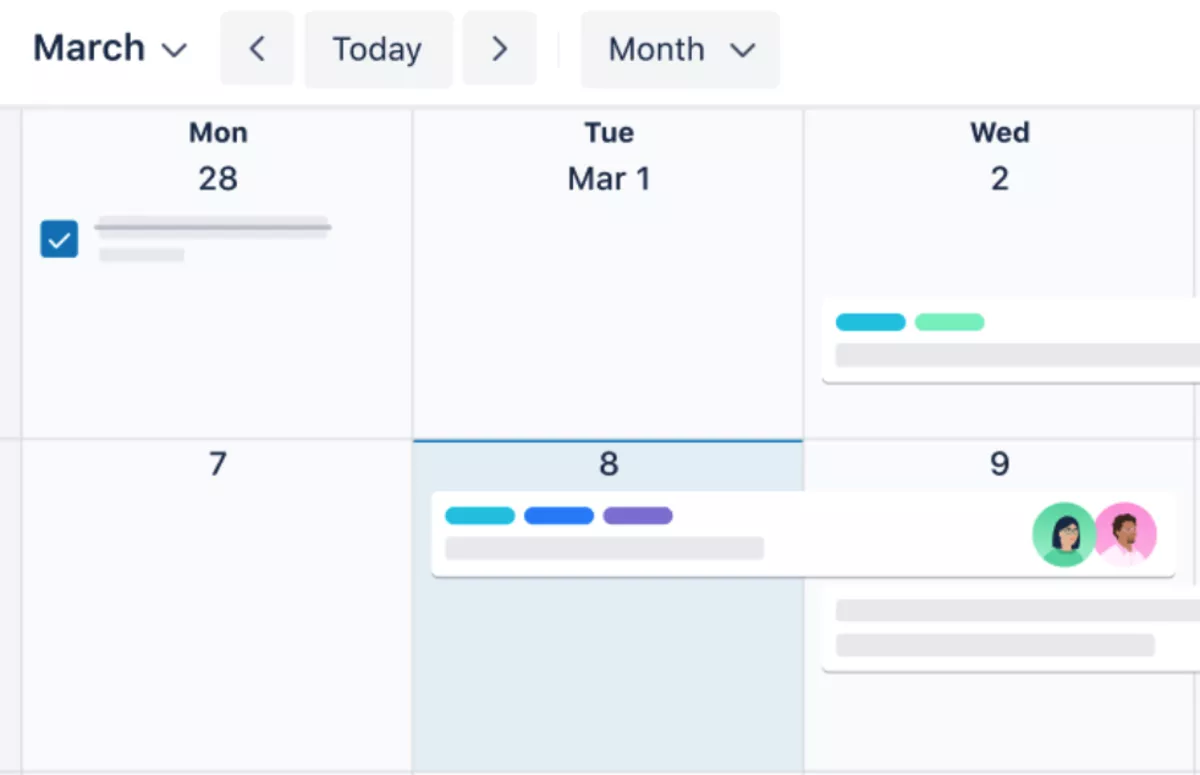
Task: Open the March month picker dropdown
Action: tap(110, 47)
